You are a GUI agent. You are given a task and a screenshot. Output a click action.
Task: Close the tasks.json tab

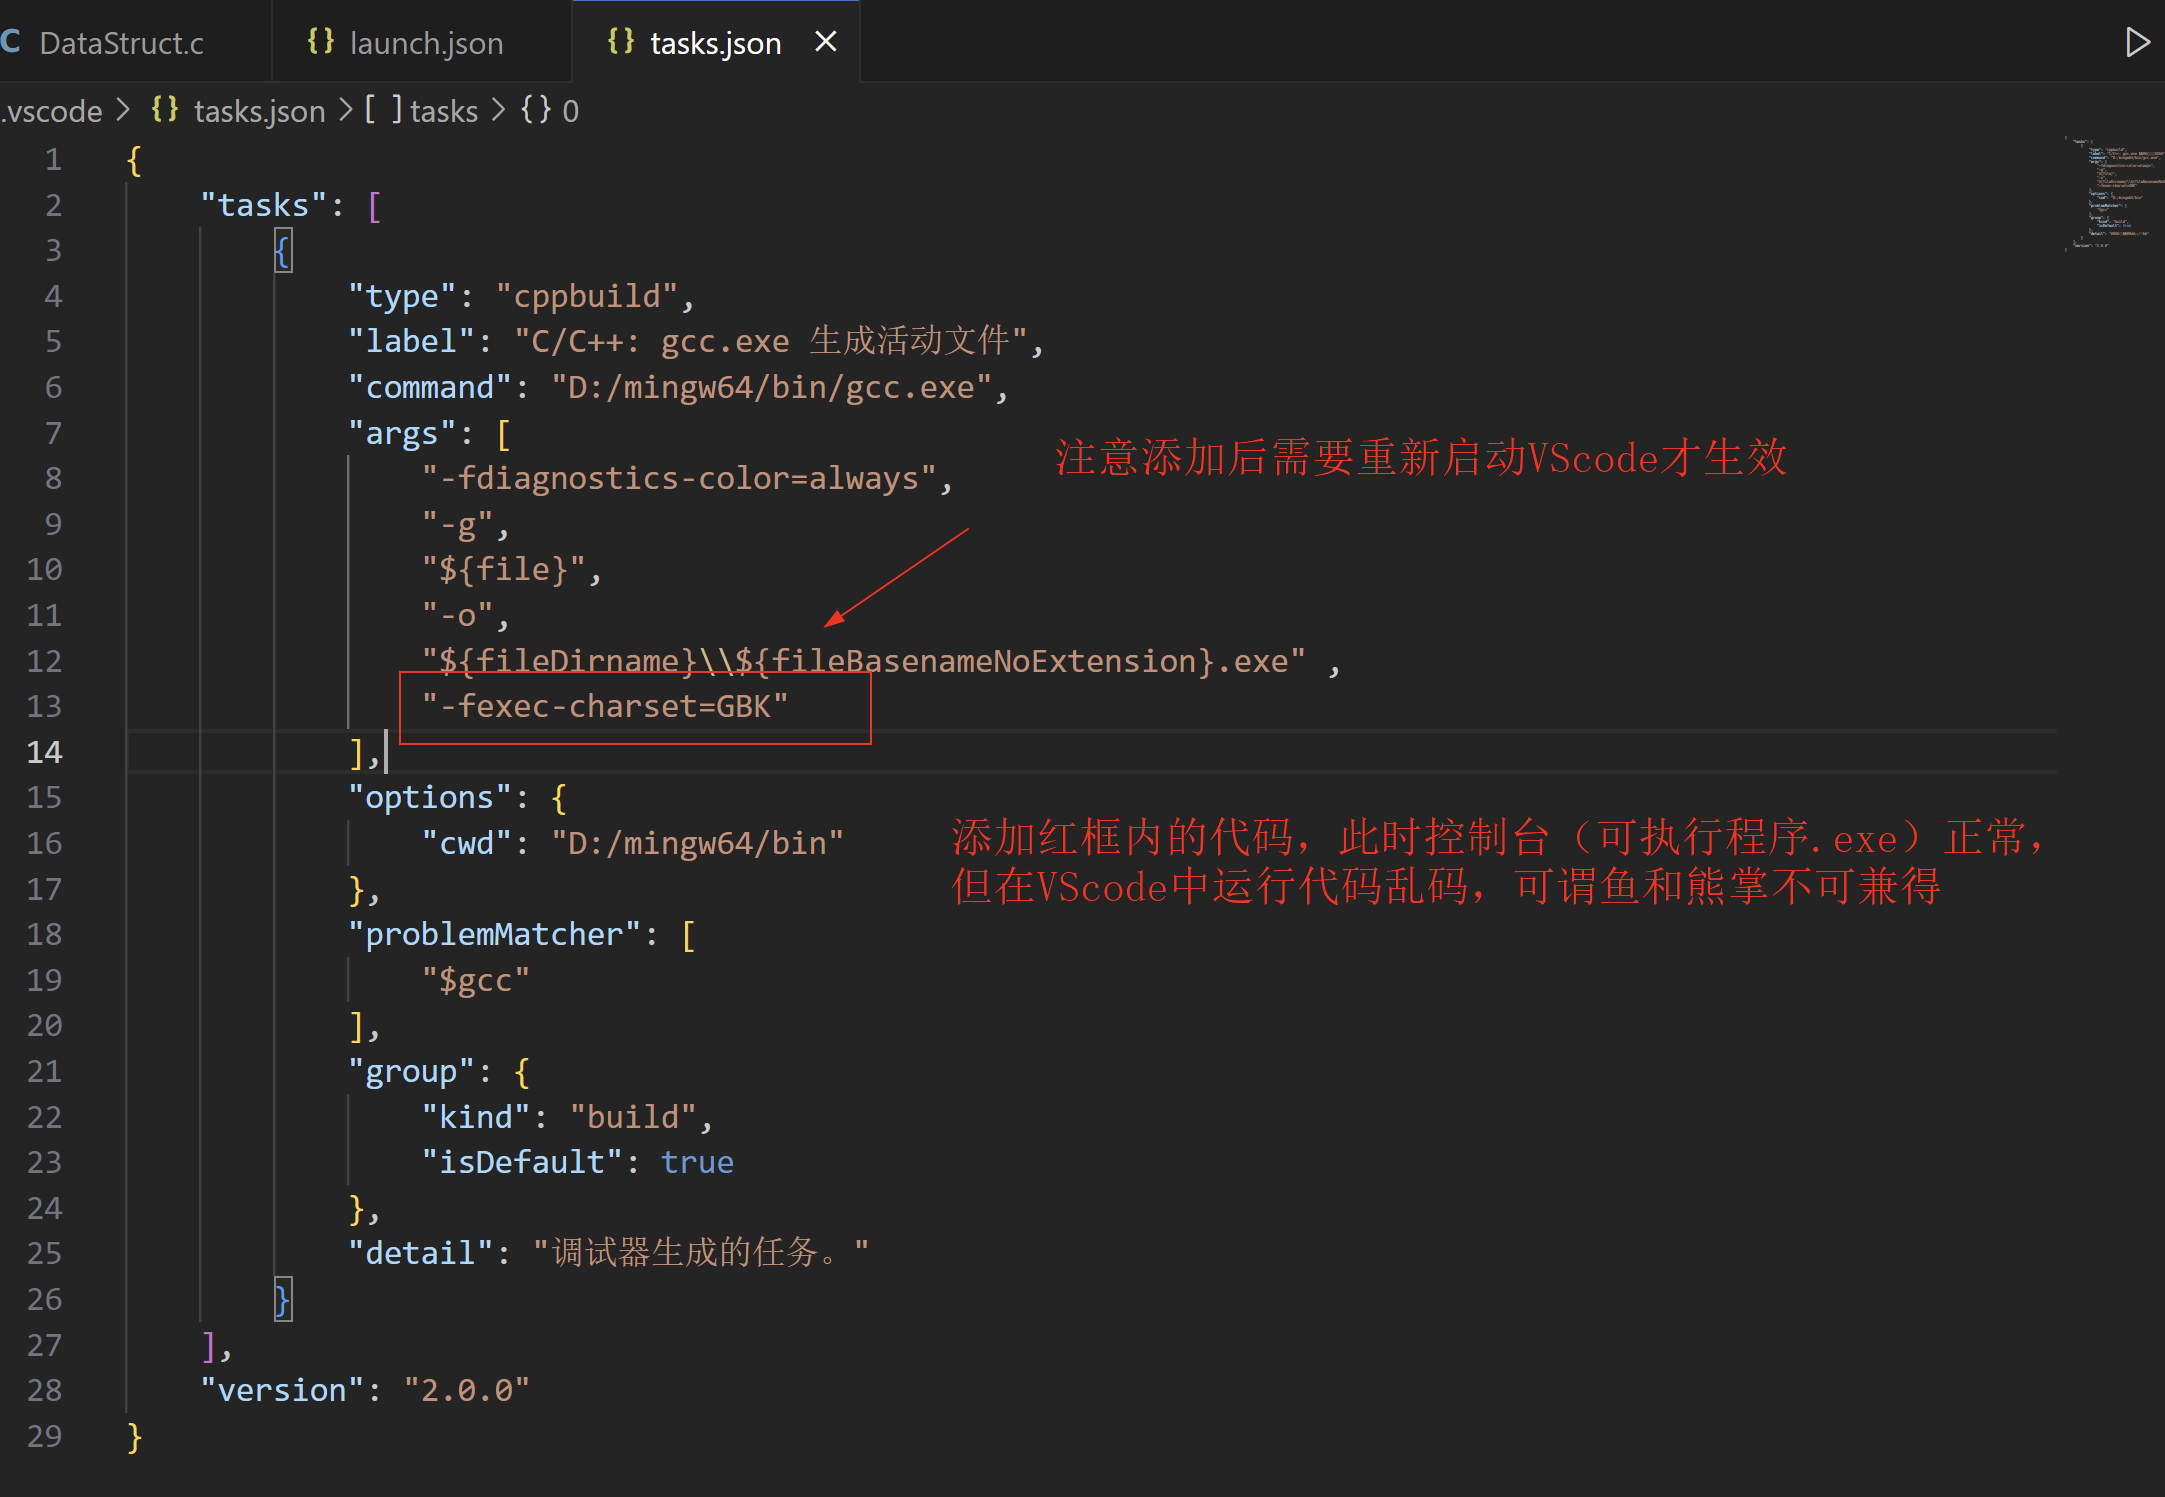coord(826,42)
